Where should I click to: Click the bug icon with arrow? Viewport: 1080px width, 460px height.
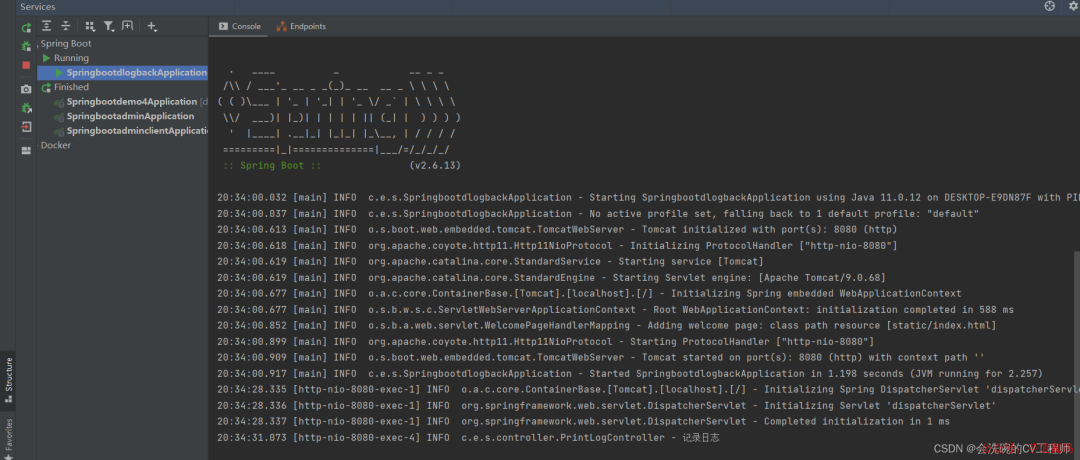point(26,108)
